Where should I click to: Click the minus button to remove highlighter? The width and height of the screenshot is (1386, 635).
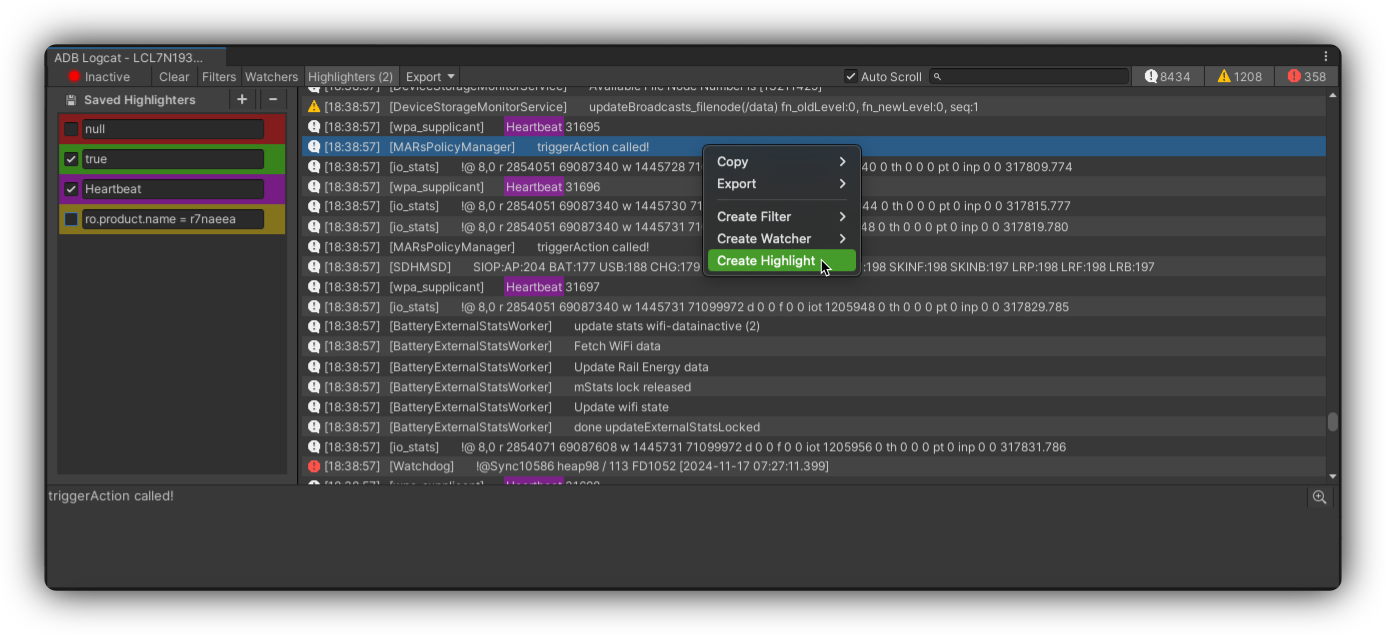point(272,100)
